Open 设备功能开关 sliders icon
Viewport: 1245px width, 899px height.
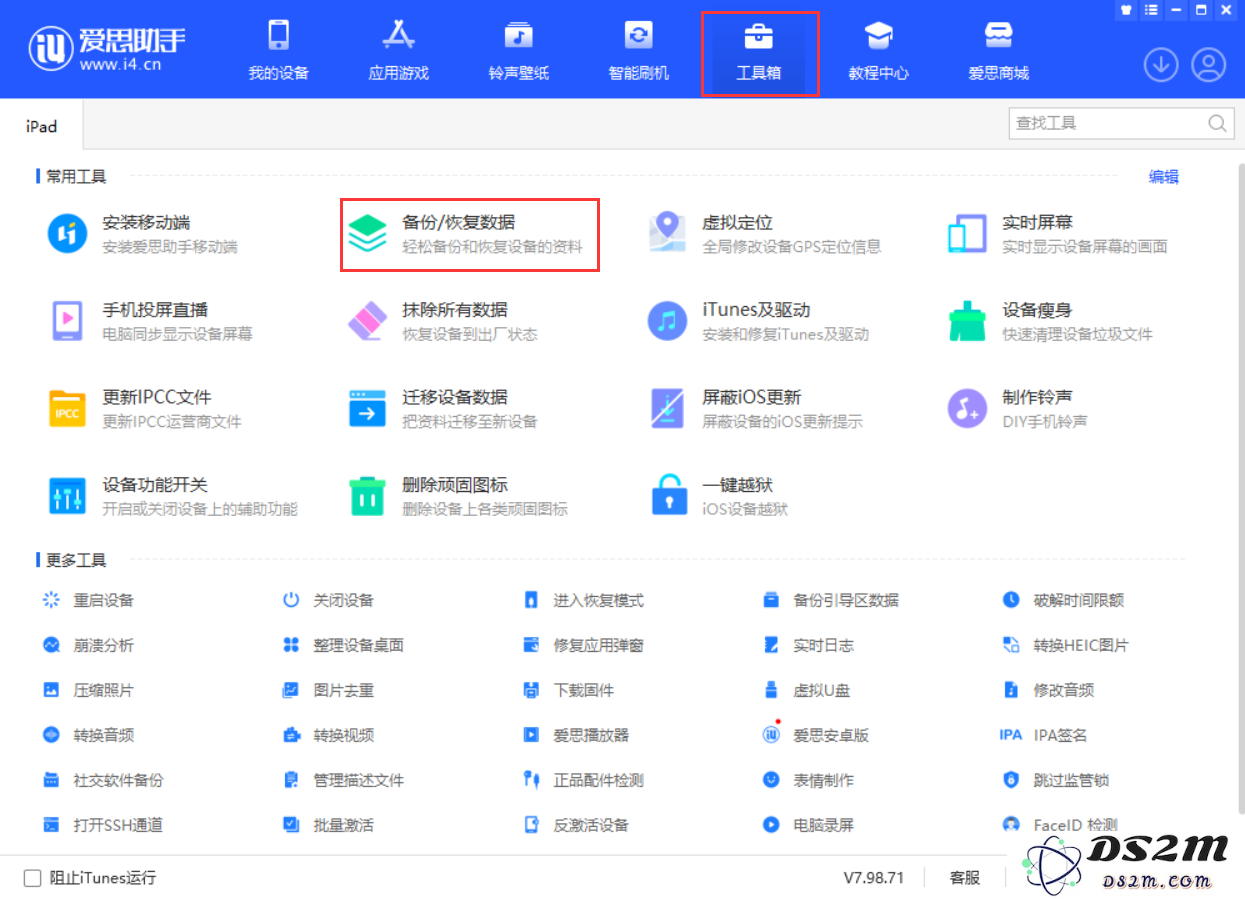(67, 495)
